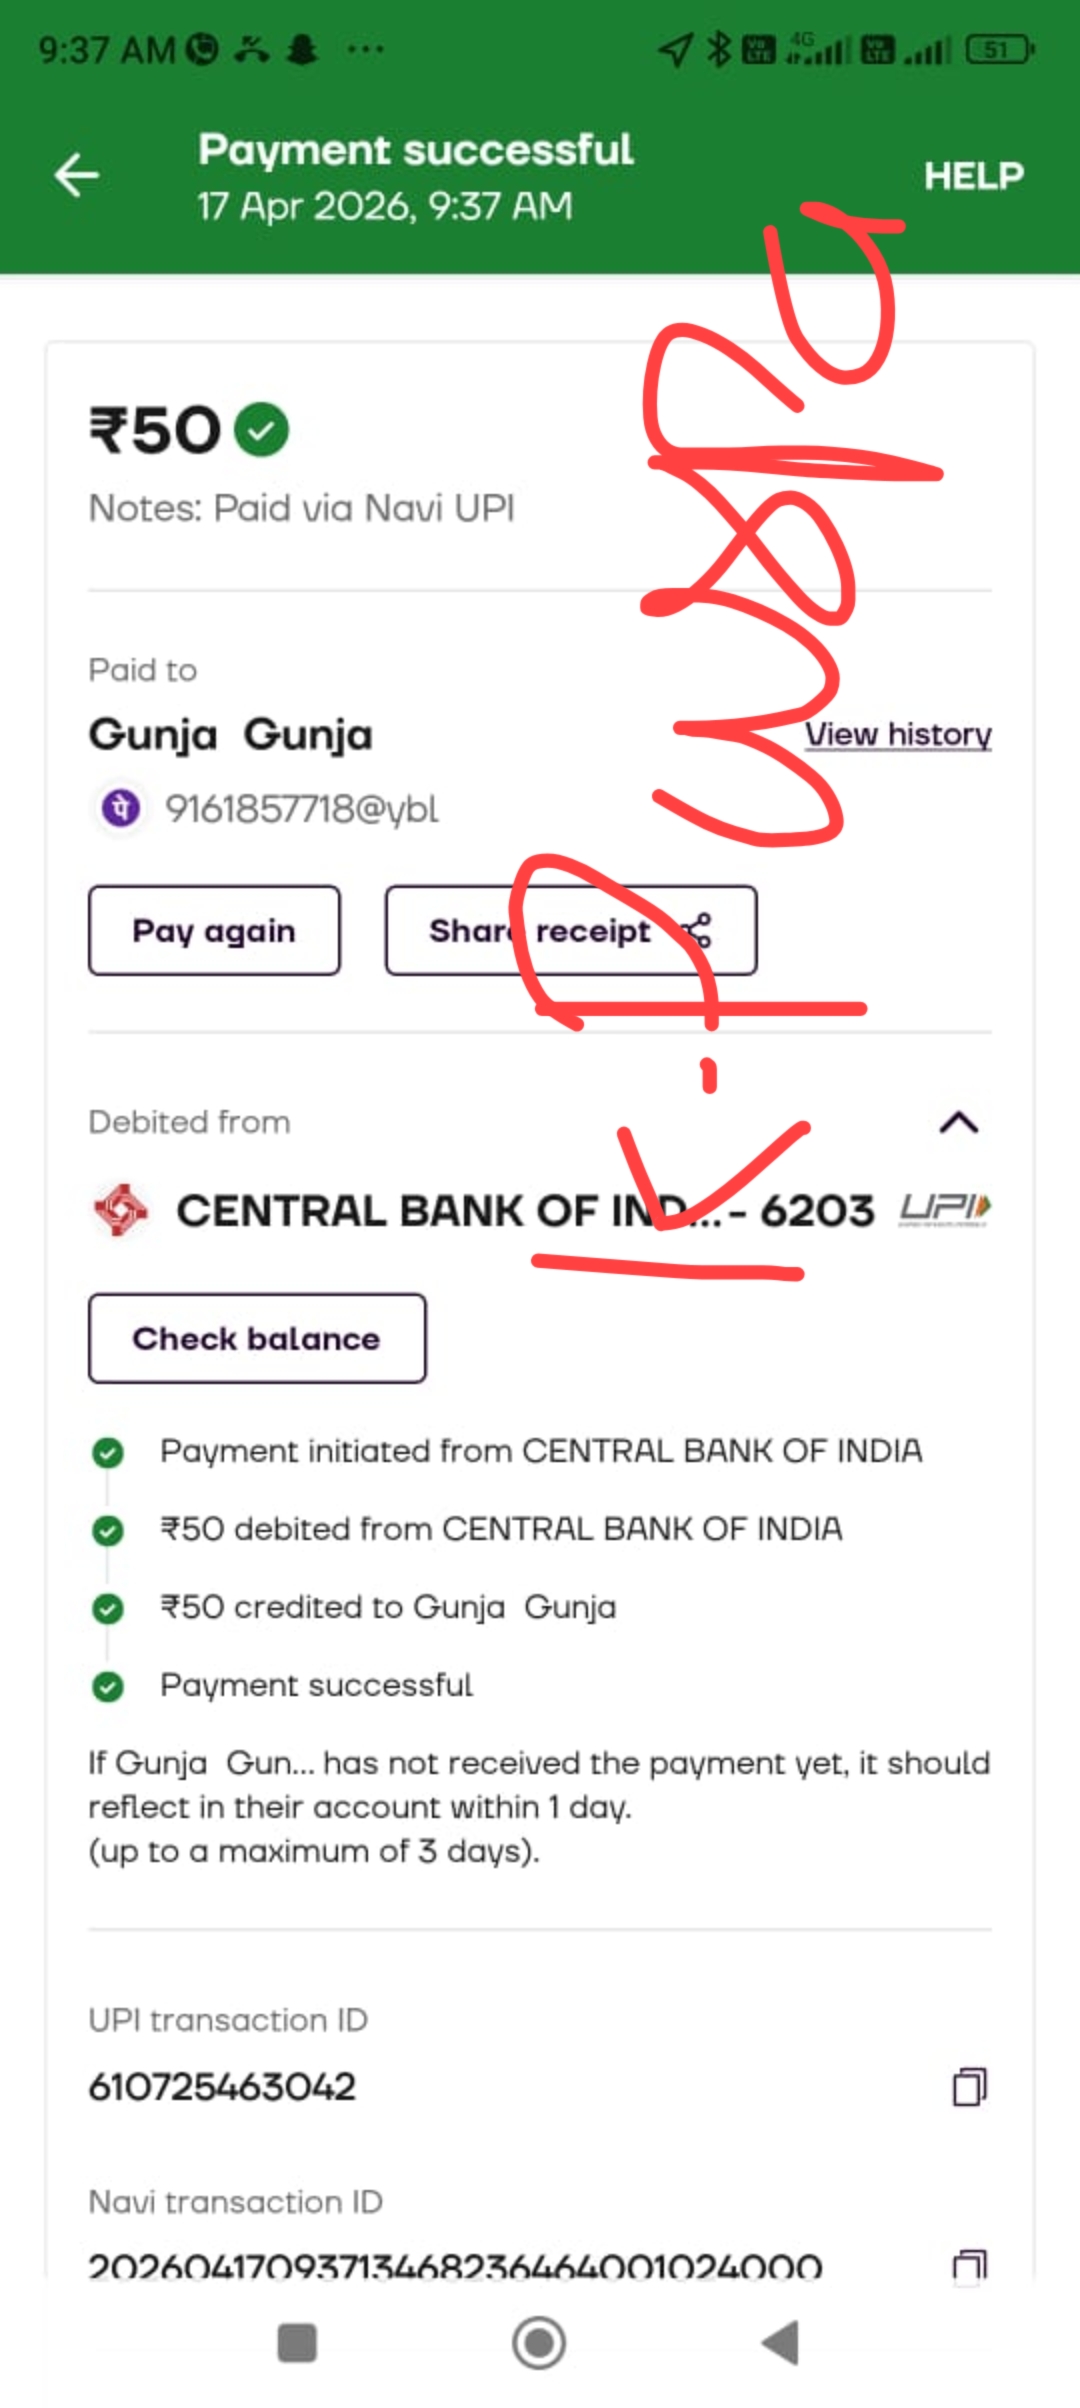Tap the Payment initiated status checkmark
The image size is (1080, 2408).
(108, 1452)
